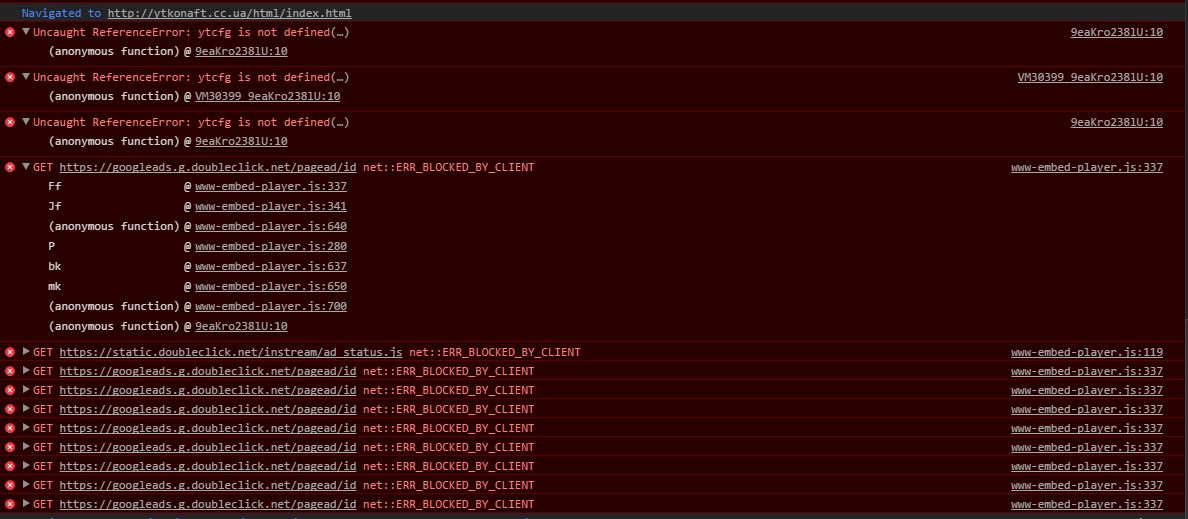Click error icon on the last console row
This screenshot has height=519, width=1188.
click(x=10, y=505)
